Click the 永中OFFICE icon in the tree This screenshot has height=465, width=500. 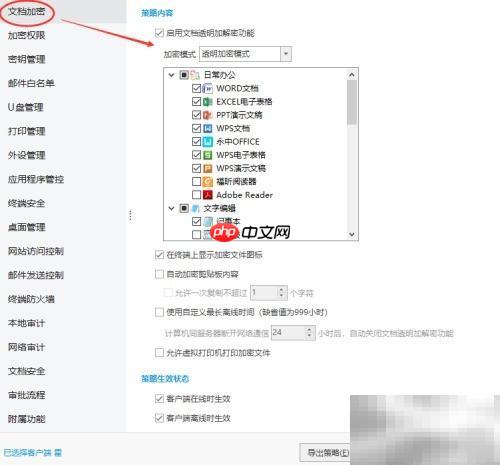[x=208, y=142]
